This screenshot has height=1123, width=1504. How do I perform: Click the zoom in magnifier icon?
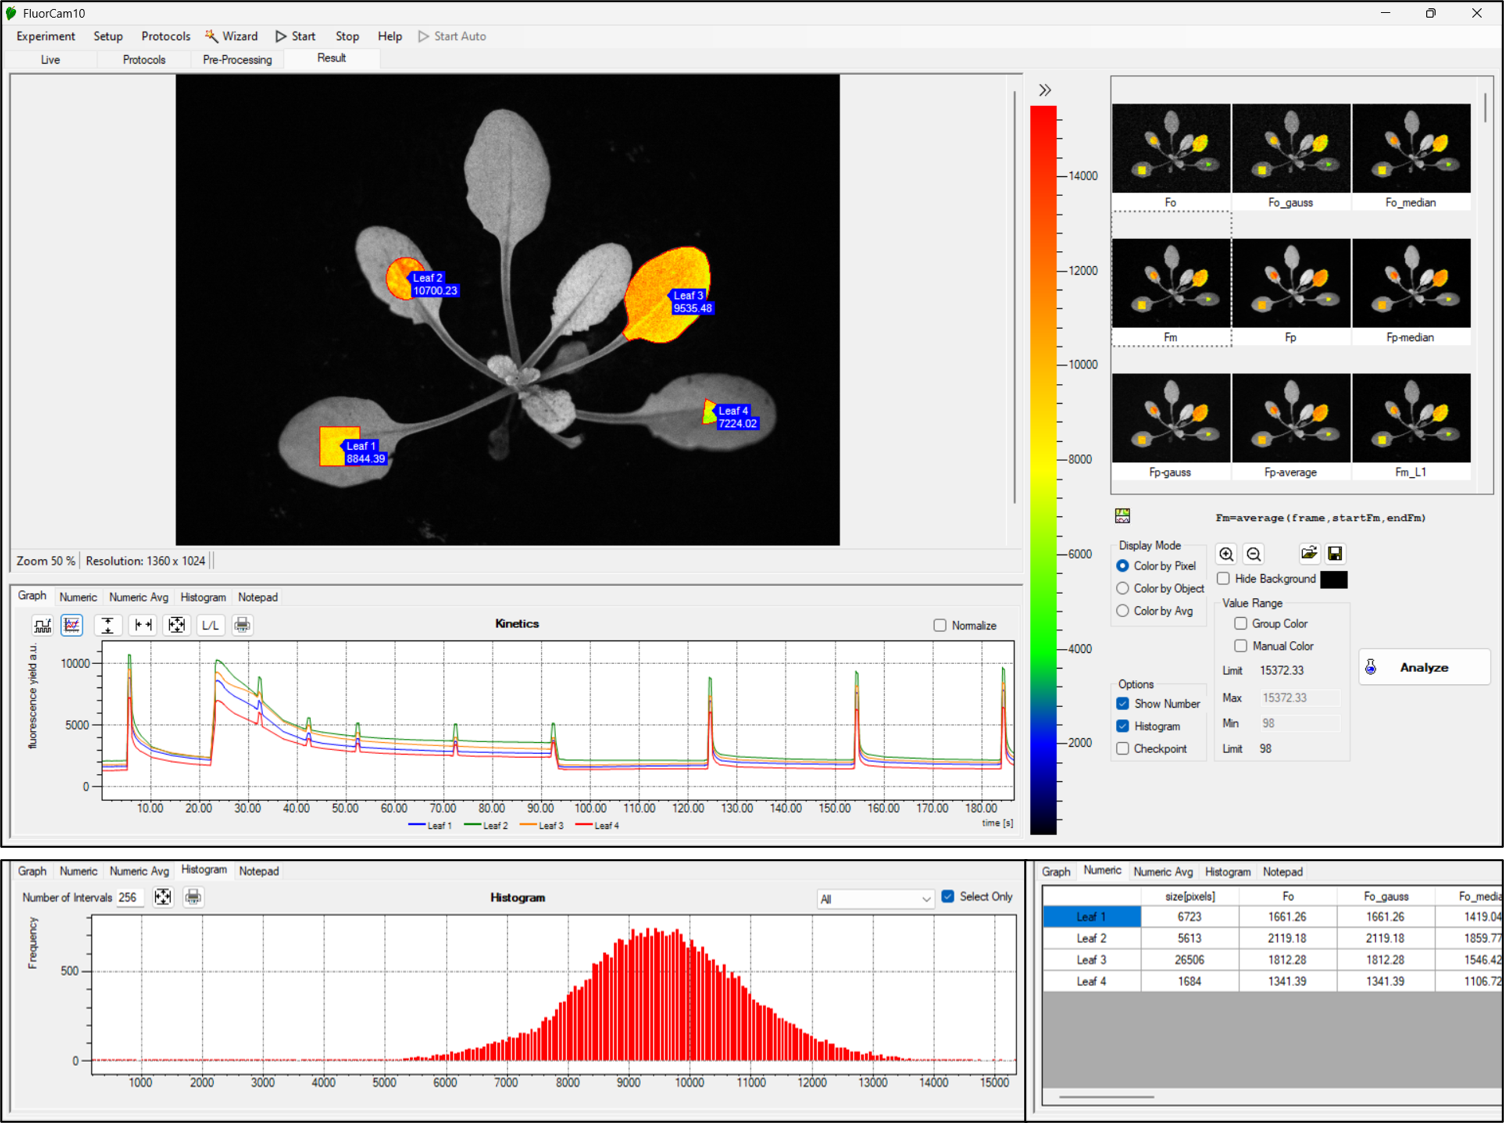[1226, 554]
